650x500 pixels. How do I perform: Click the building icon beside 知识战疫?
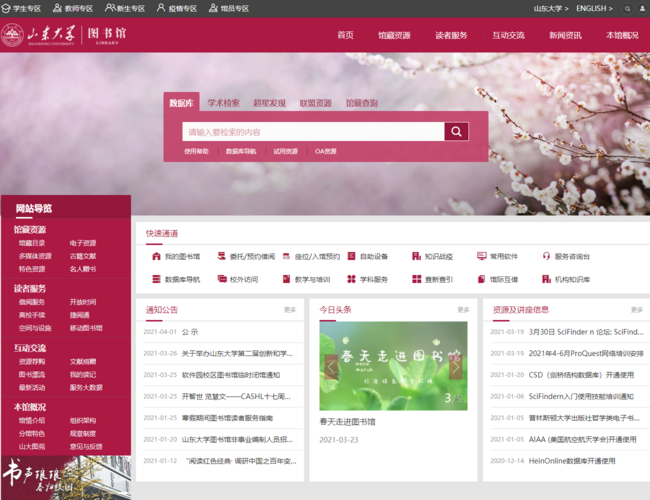tap(416, 256)
